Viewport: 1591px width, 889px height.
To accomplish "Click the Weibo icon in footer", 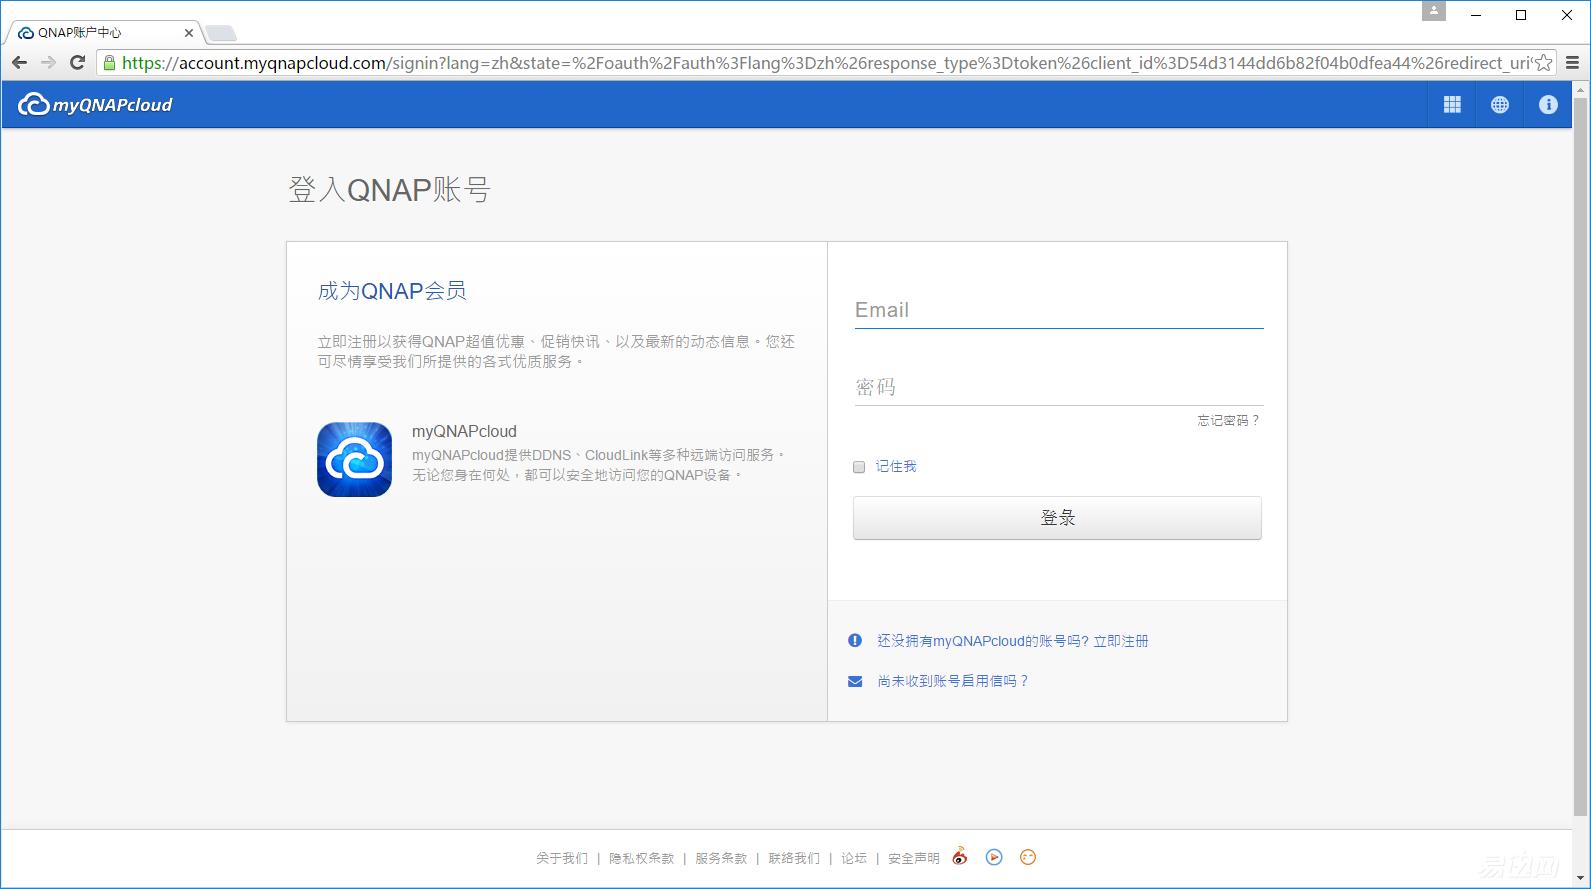I will point(960,857).
